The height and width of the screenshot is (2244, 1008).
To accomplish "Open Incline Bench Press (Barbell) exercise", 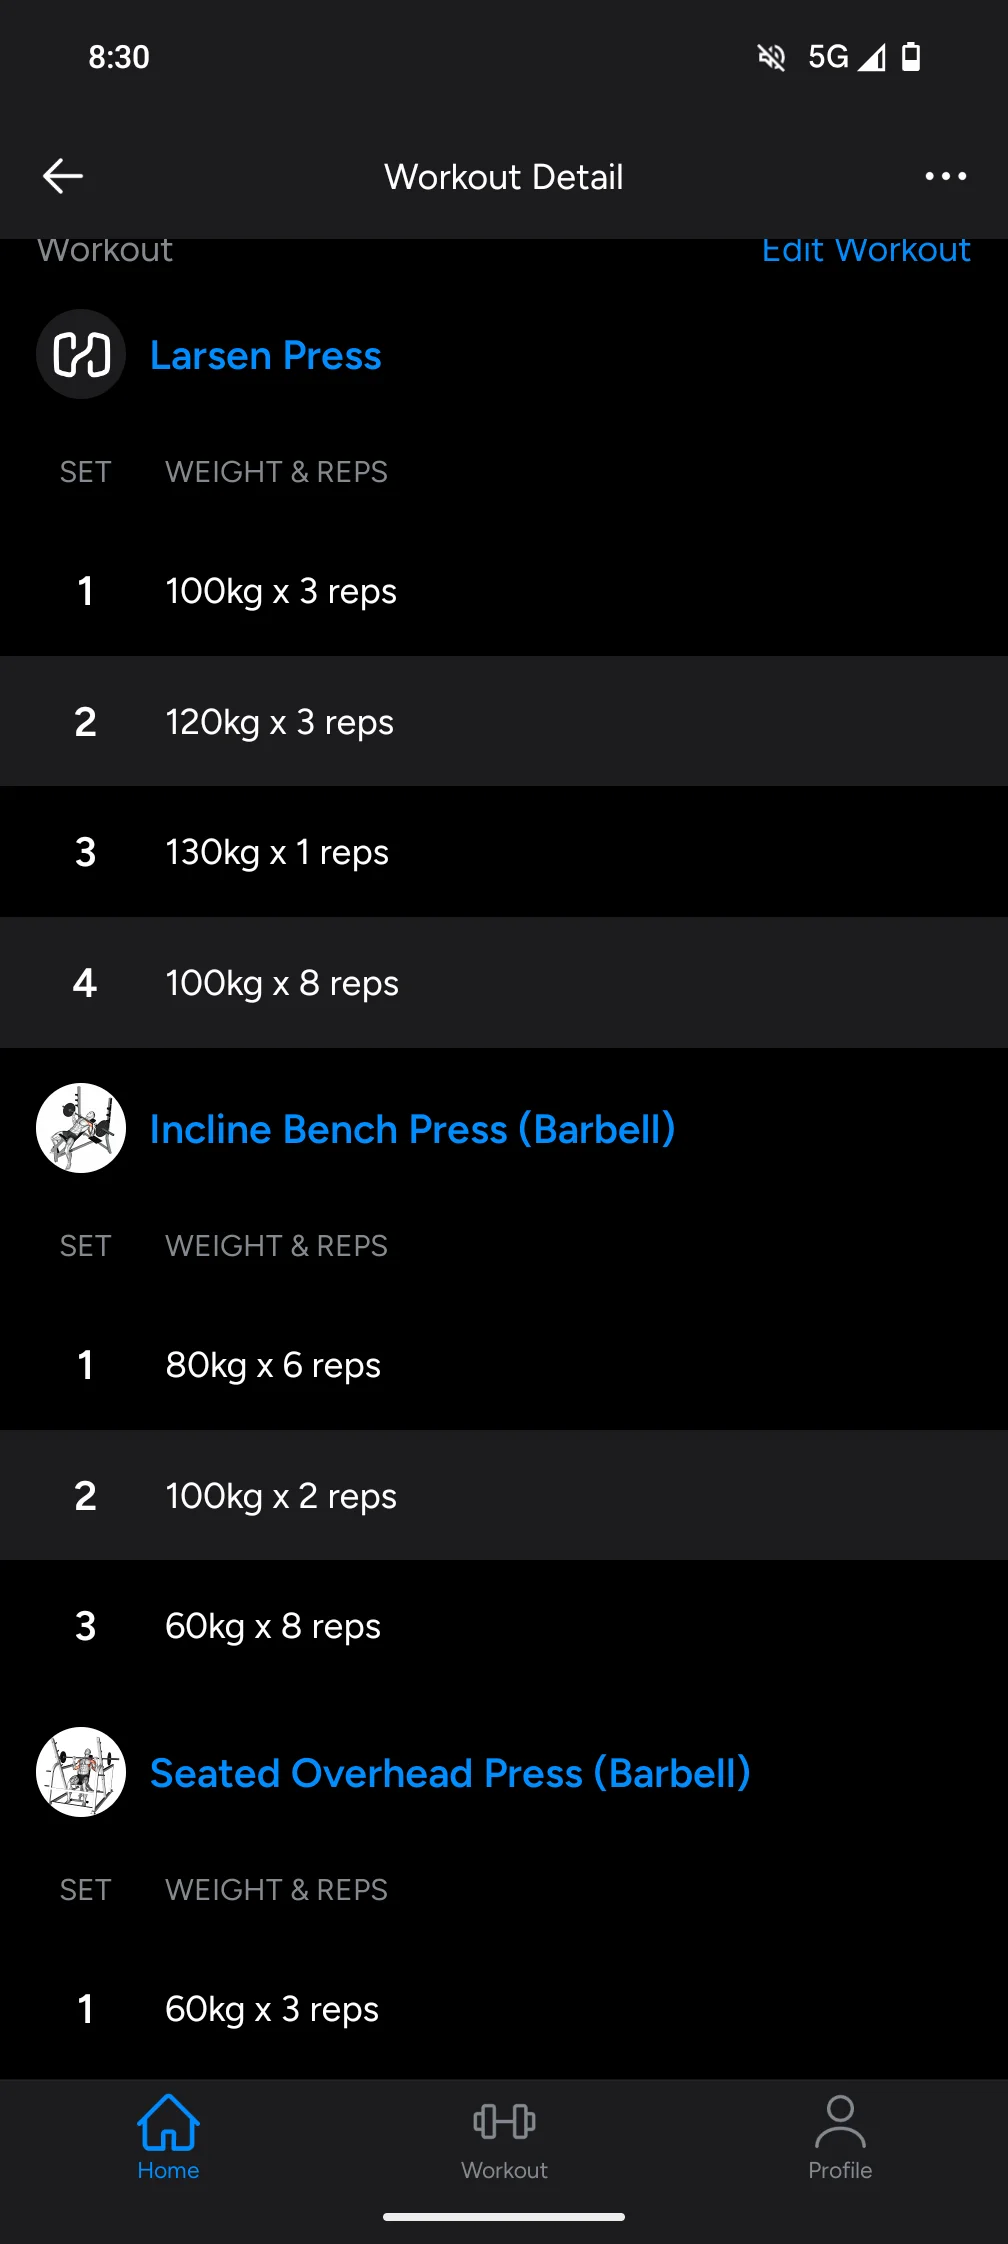I will (x=412, y=1130).
